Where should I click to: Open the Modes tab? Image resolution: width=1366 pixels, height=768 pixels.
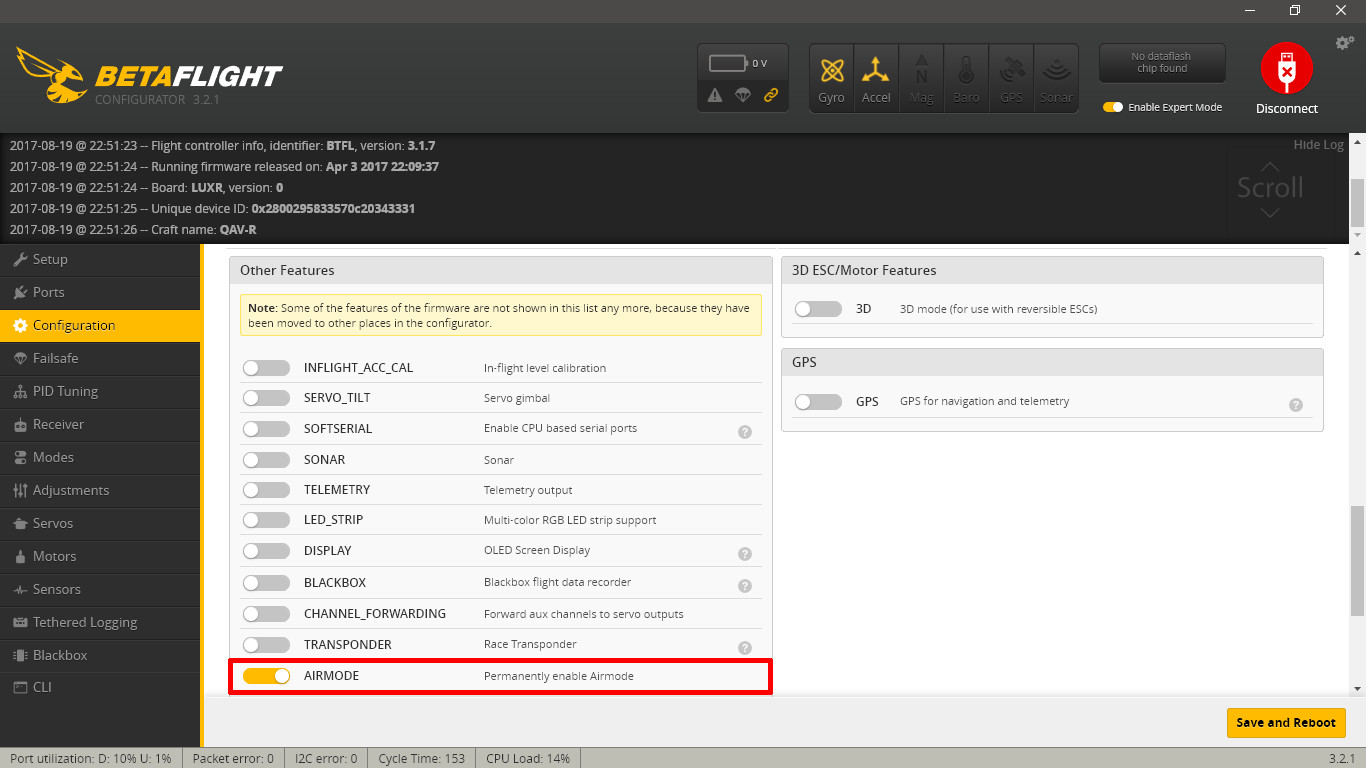tap(100, 457)
